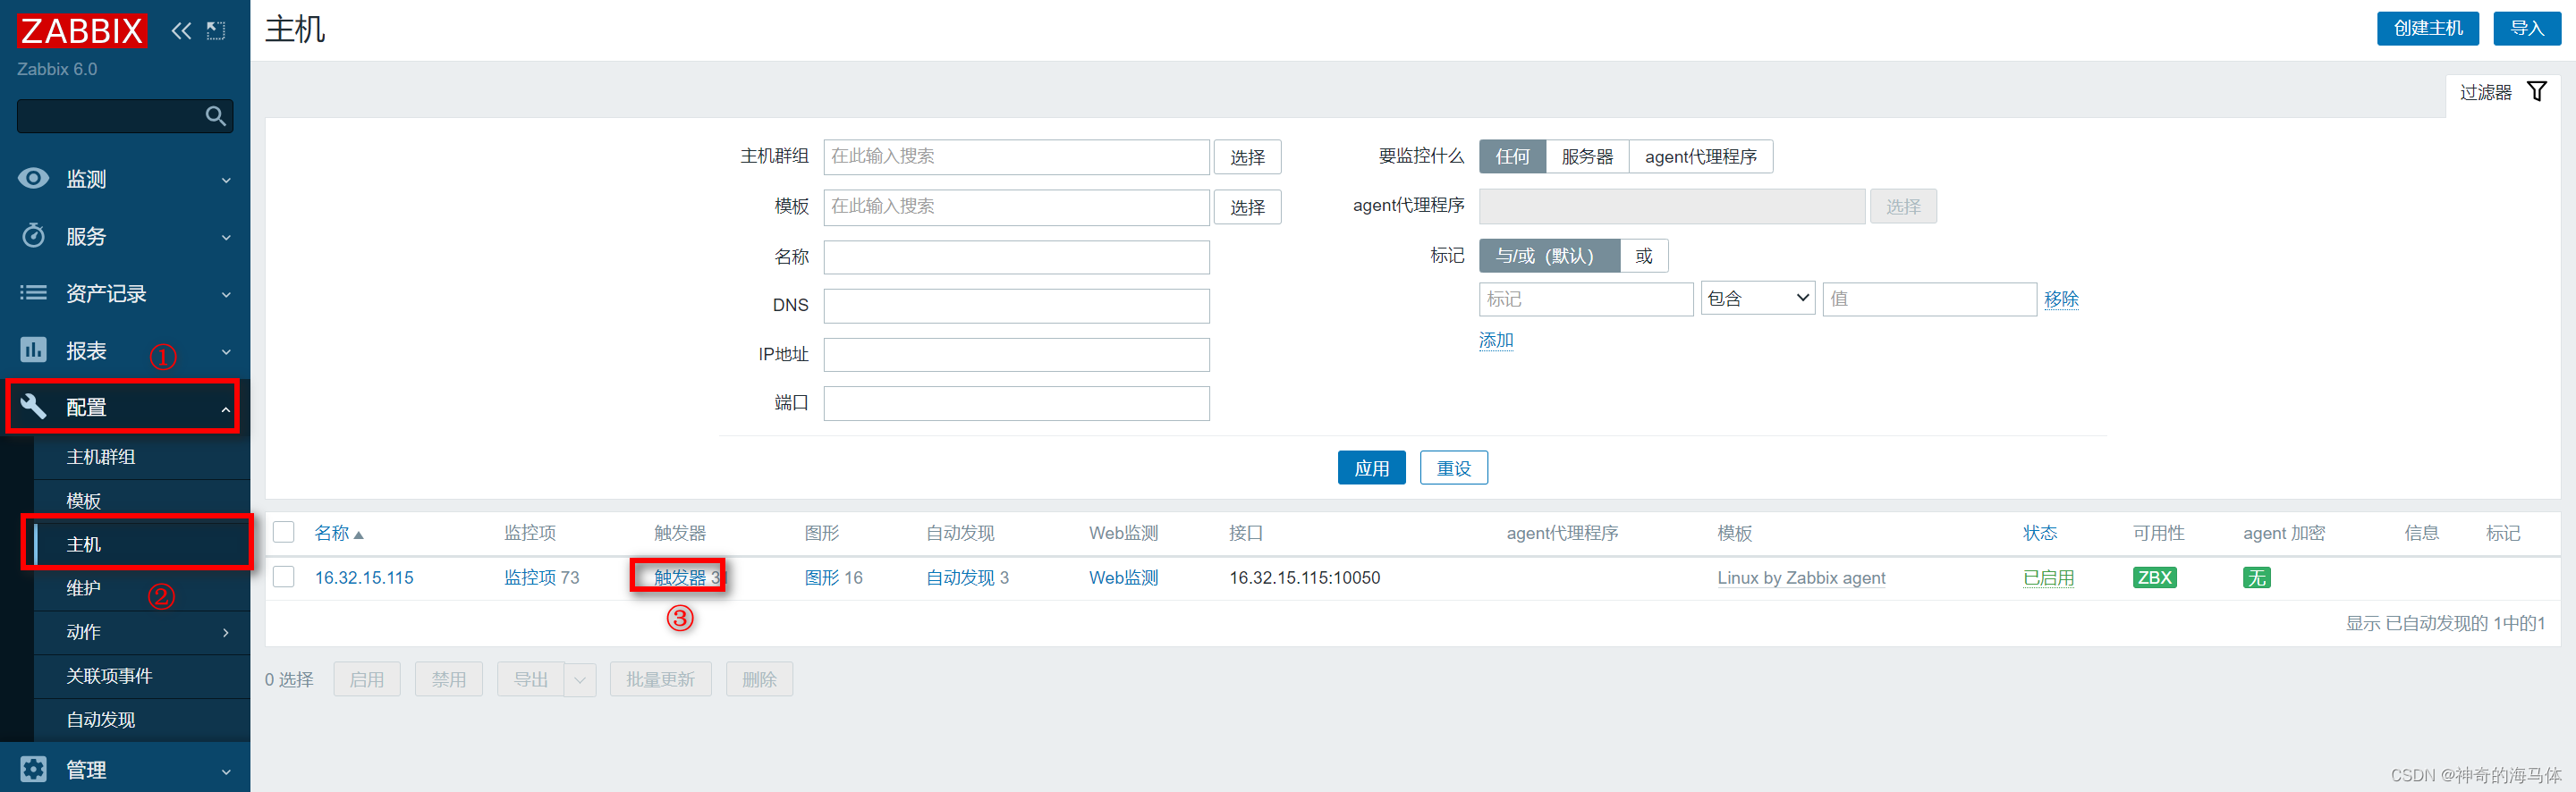Collapse the sidebar with double-arrow icon

click(181, 31)
